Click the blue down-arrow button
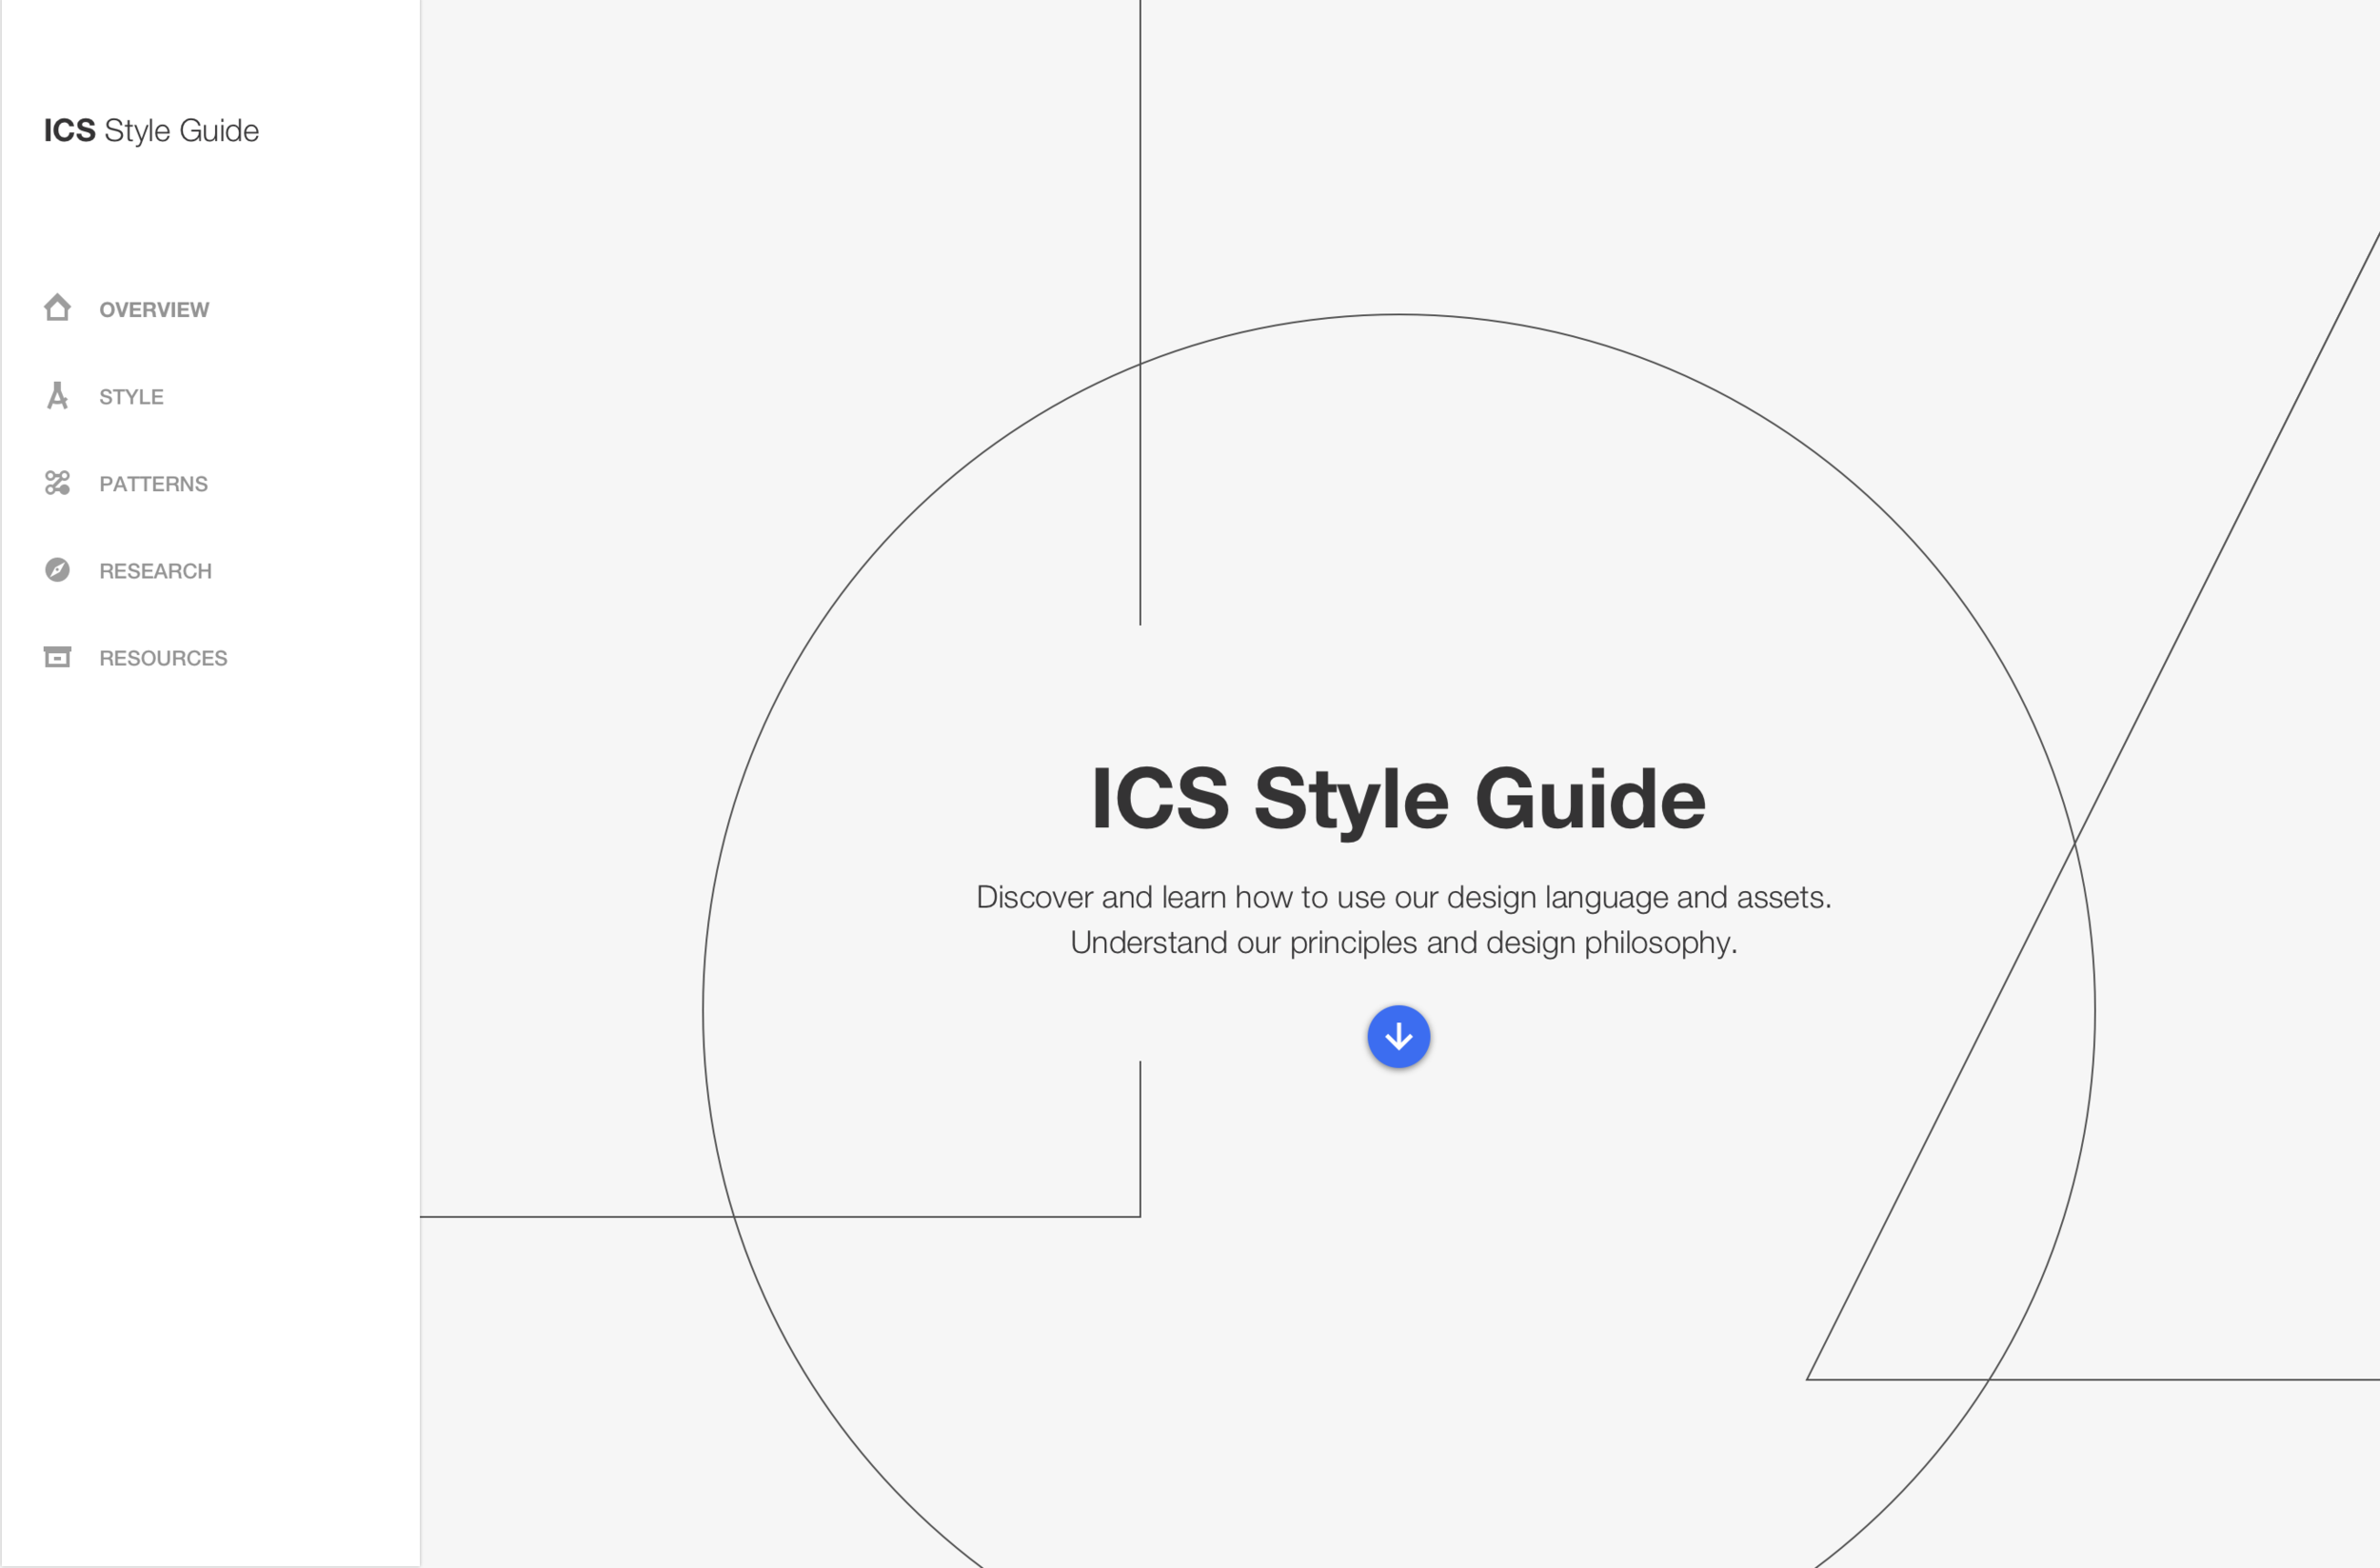Viewport: 2380px width, 1568px height. [1398, 1037]
